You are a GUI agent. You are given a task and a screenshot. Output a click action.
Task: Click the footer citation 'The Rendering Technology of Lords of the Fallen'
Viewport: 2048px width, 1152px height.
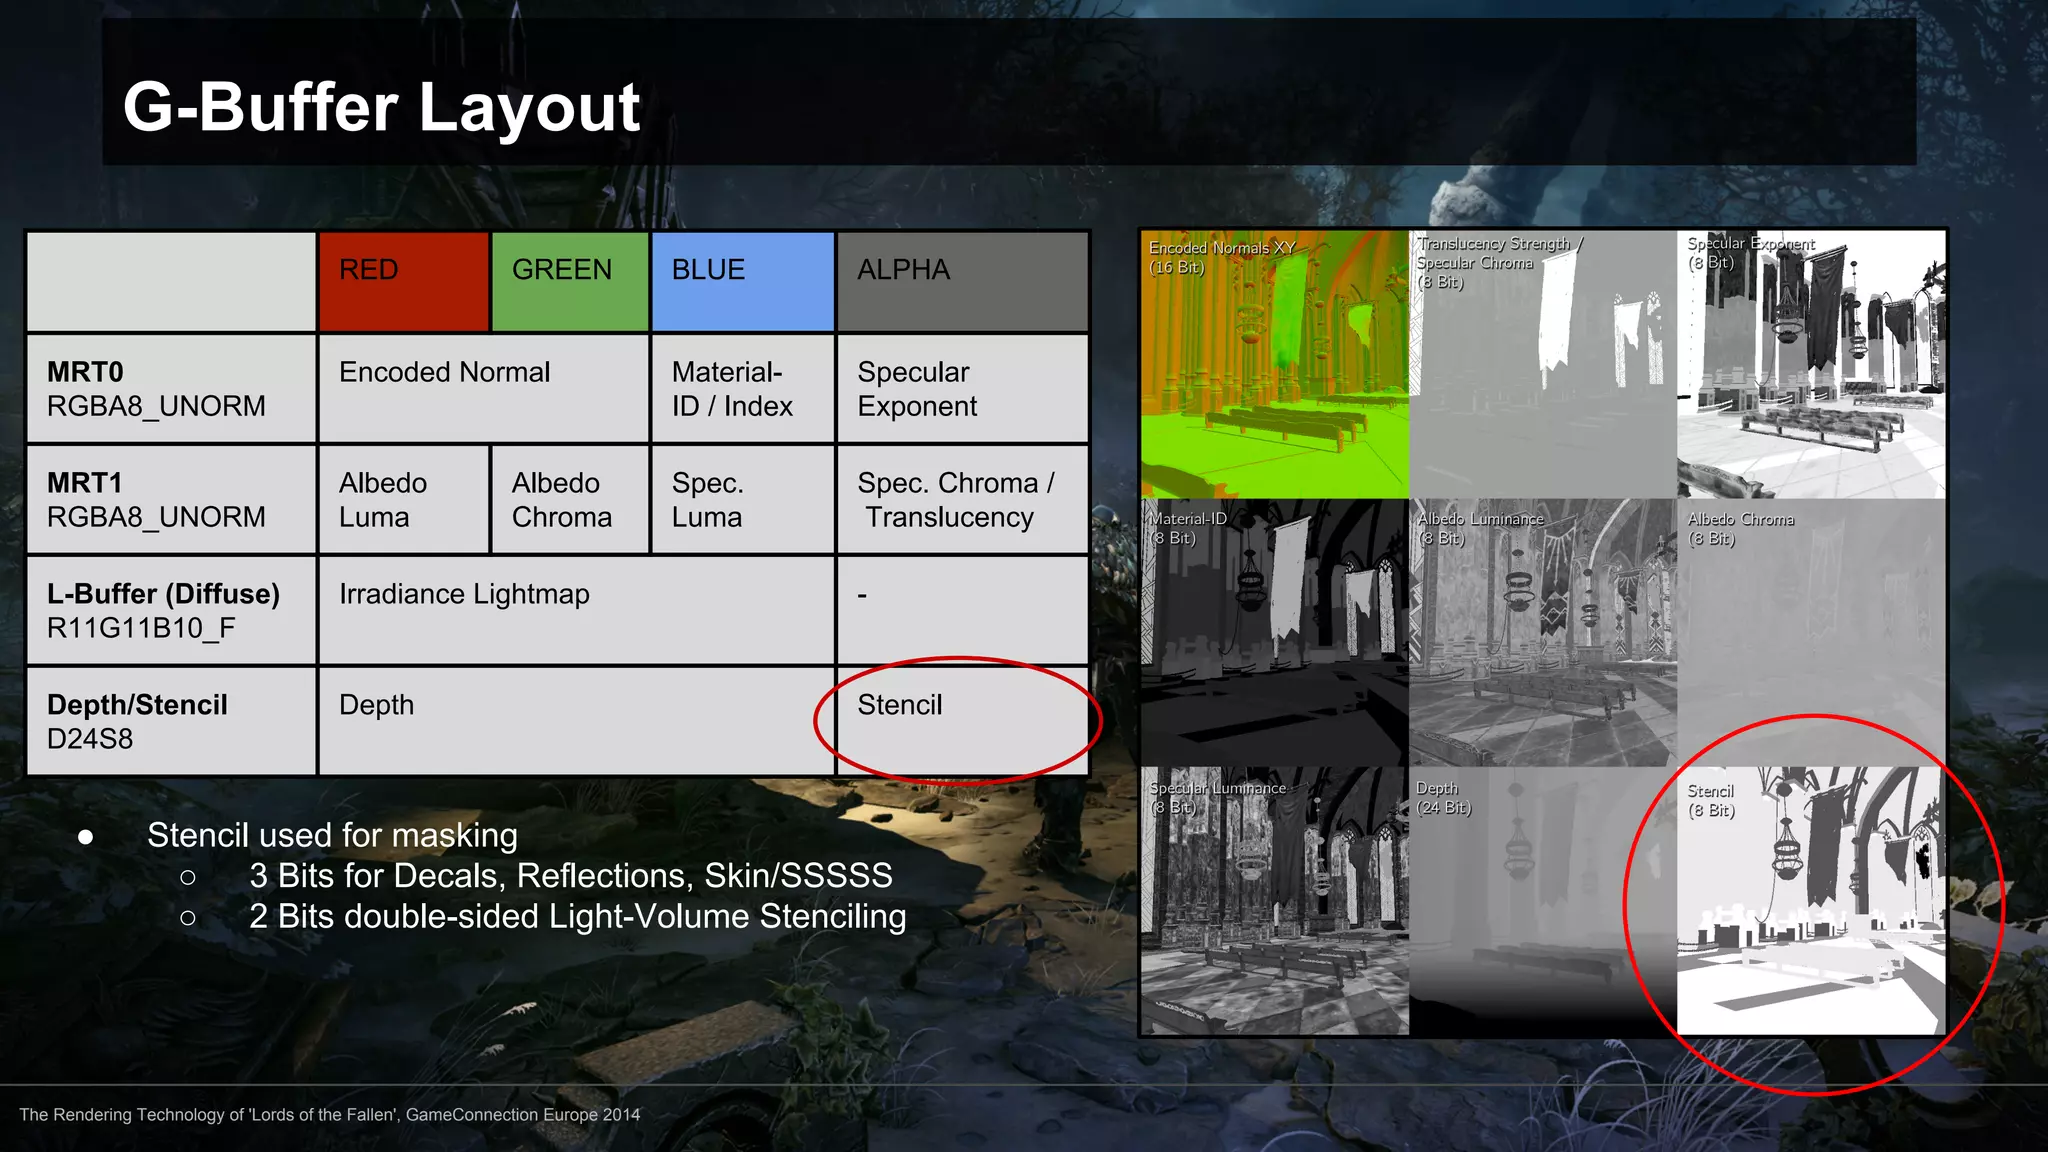coord(330,1115)
